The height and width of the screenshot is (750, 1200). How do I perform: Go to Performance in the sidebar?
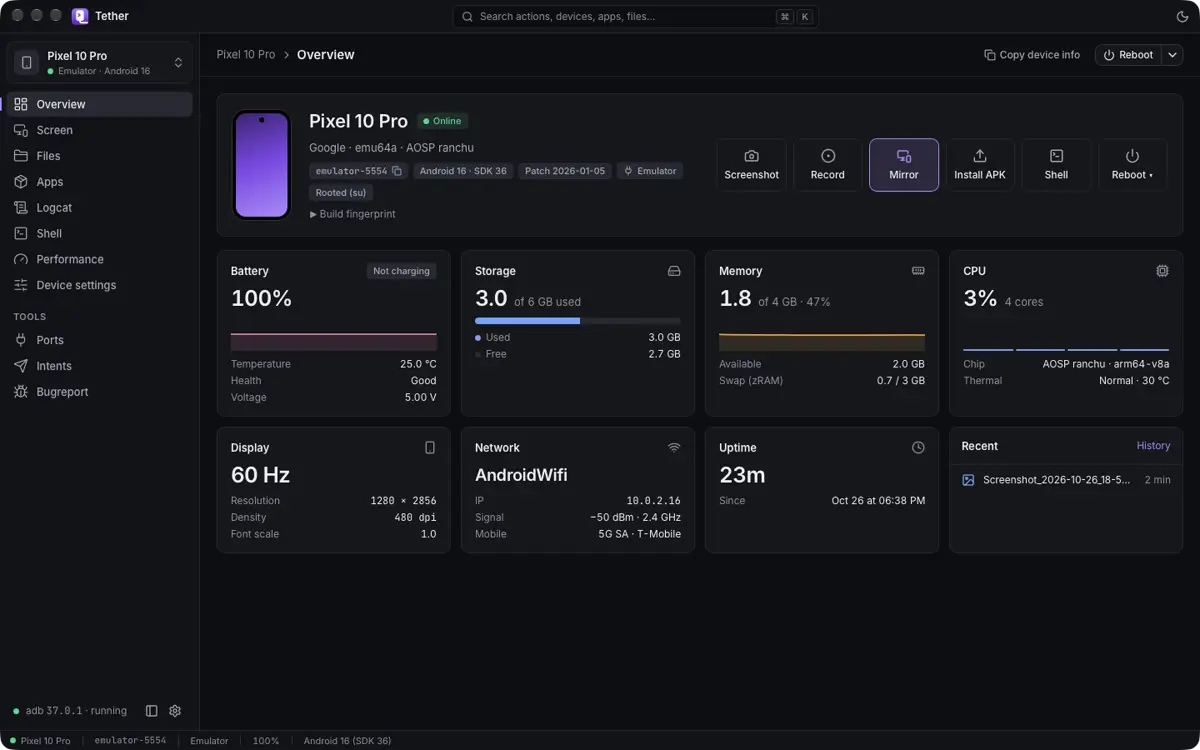pyautogui.click(x=99, y=259)
